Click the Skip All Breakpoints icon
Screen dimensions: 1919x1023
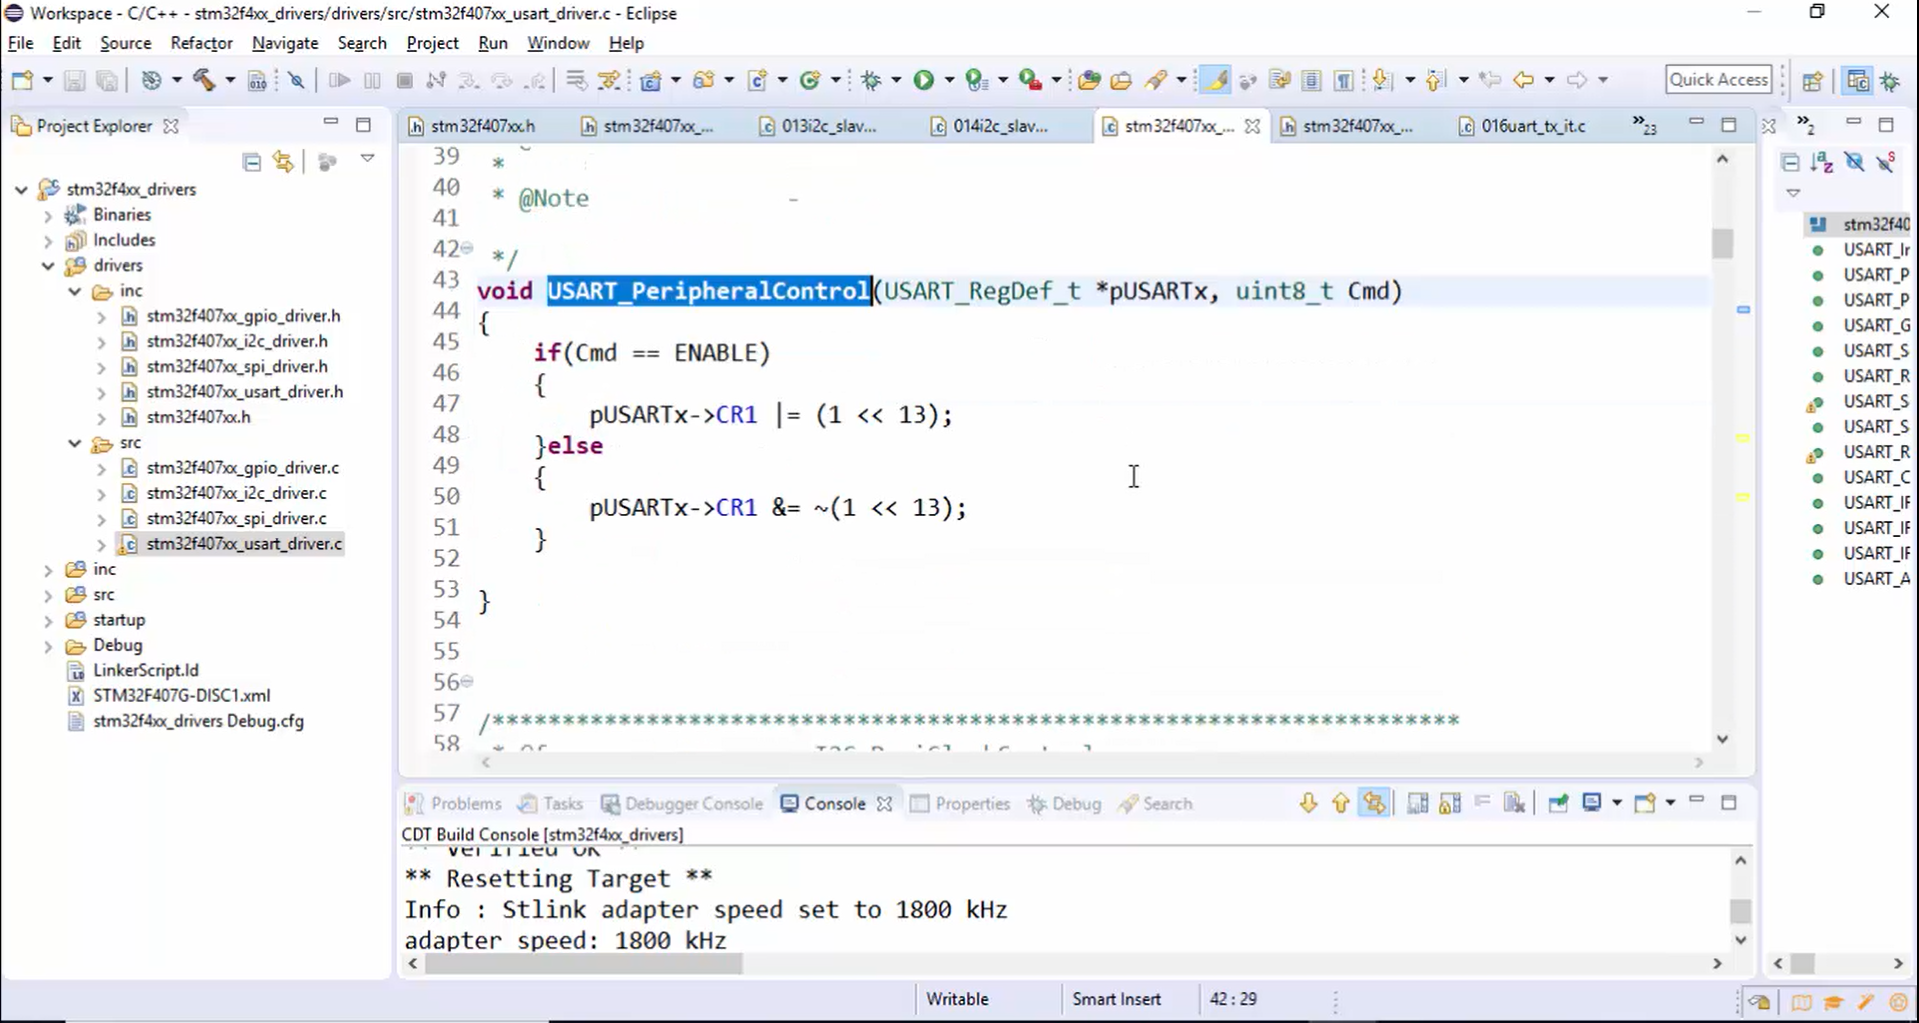[296, 80]
